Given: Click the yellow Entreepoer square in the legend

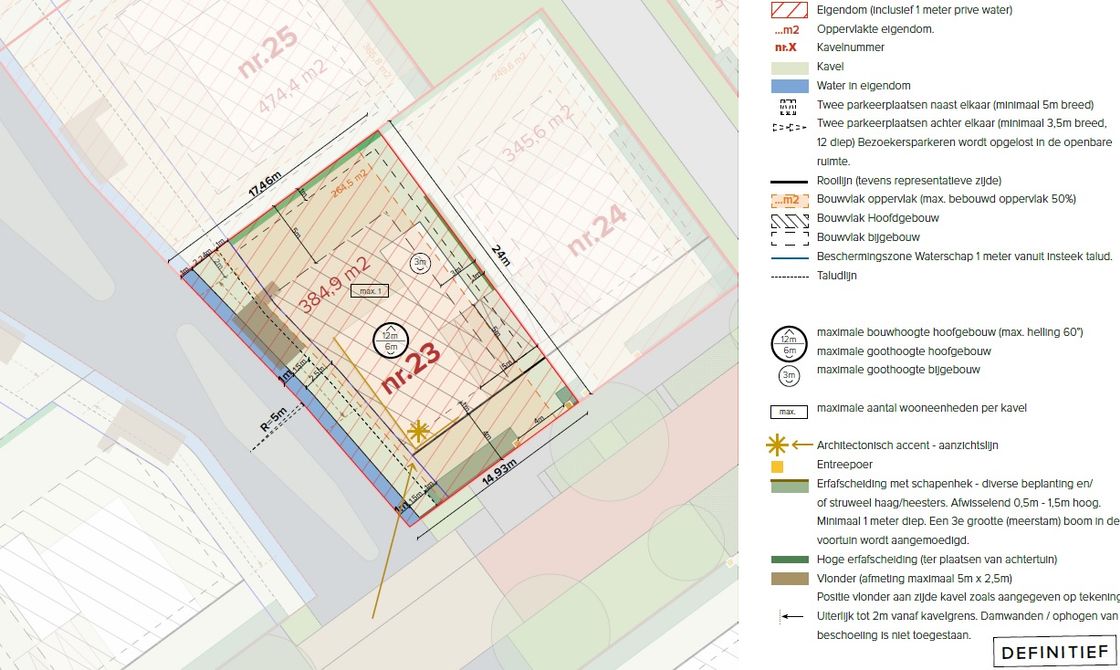Looking at the screenshot, I should (x=777, y=466).
